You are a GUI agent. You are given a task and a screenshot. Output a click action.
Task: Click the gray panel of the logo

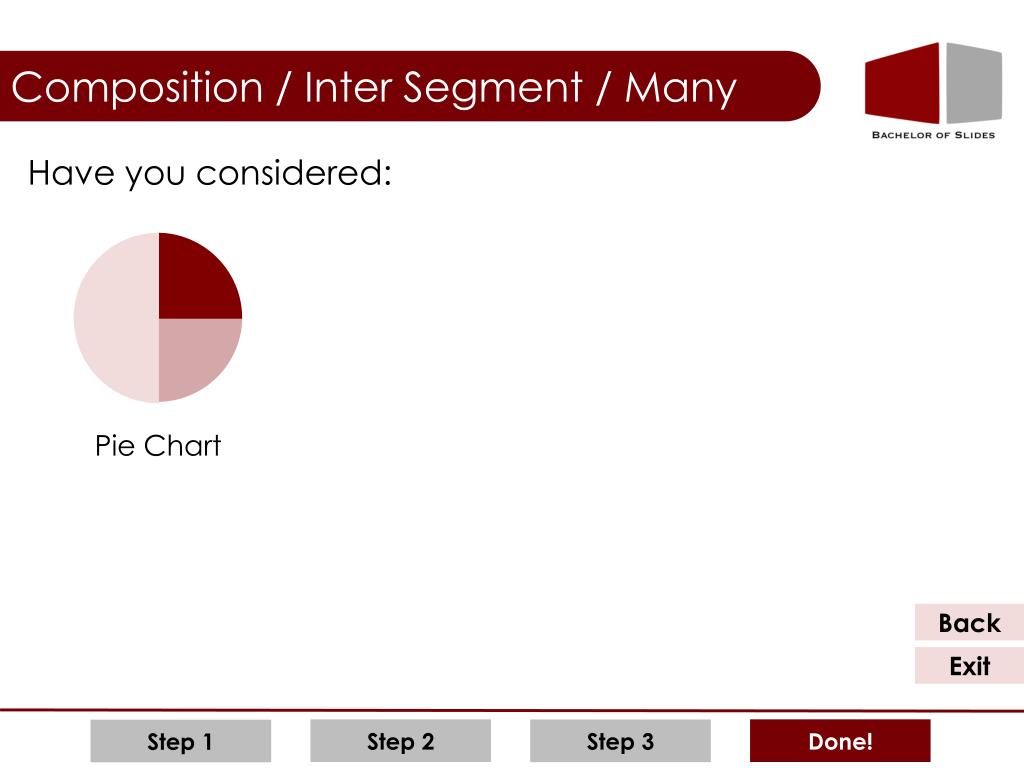point(974,83)
